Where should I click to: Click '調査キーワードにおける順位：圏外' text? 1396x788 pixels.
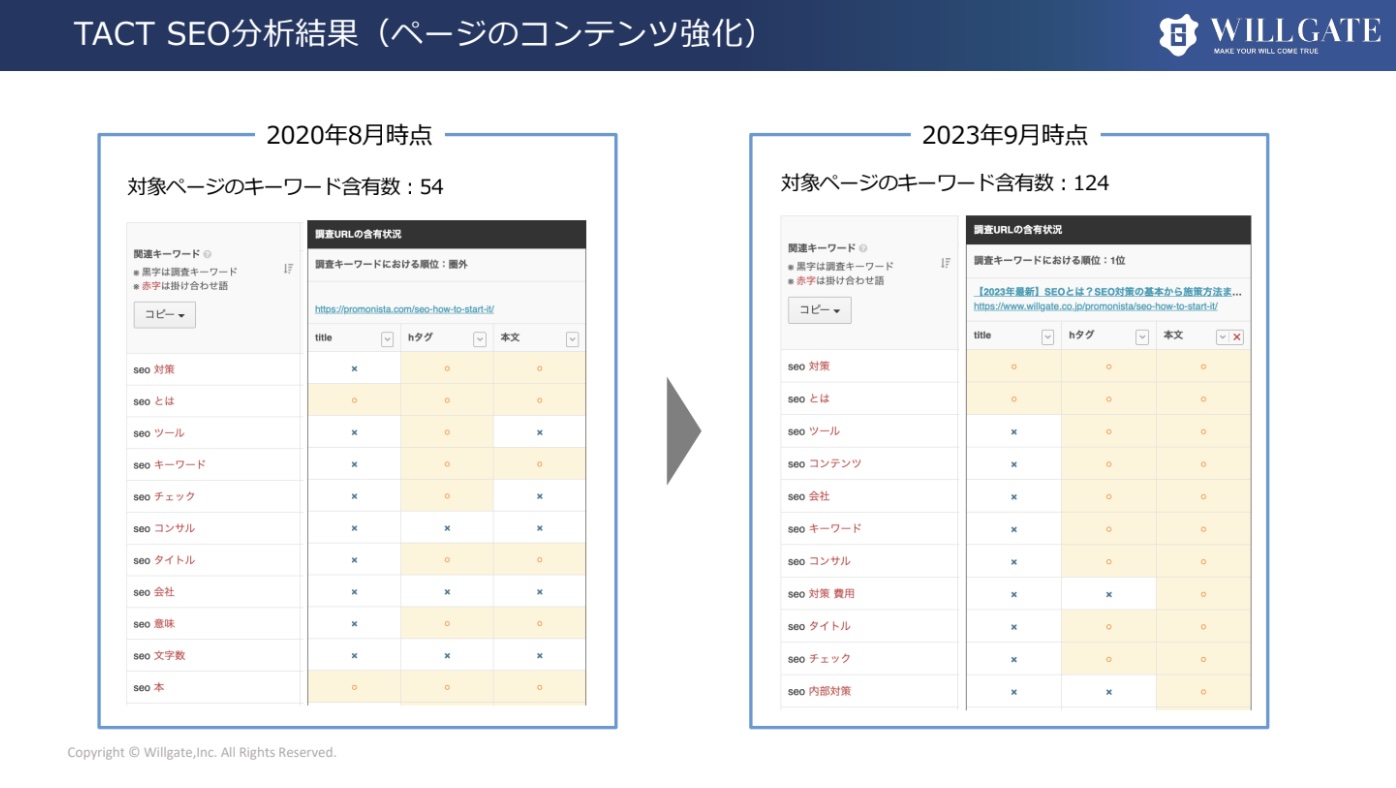coord(391,265)
